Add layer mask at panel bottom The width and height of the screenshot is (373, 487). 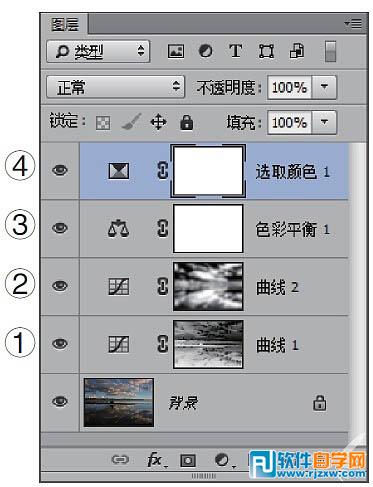click(188, 461)
